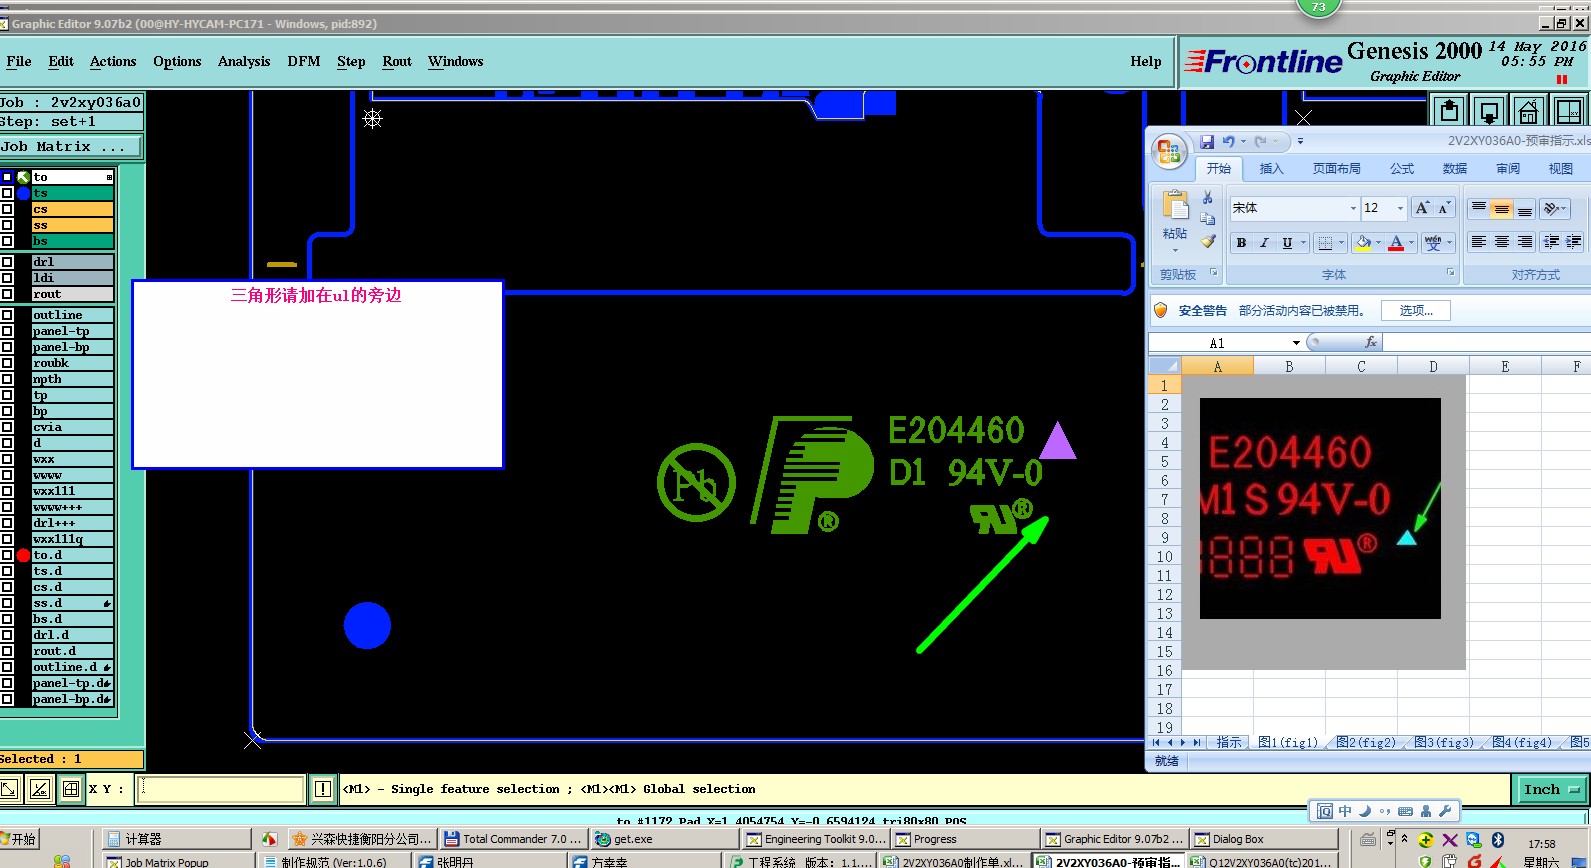
Task: Click the Decrease Font Size icon
Action: tap(1444, 208)
